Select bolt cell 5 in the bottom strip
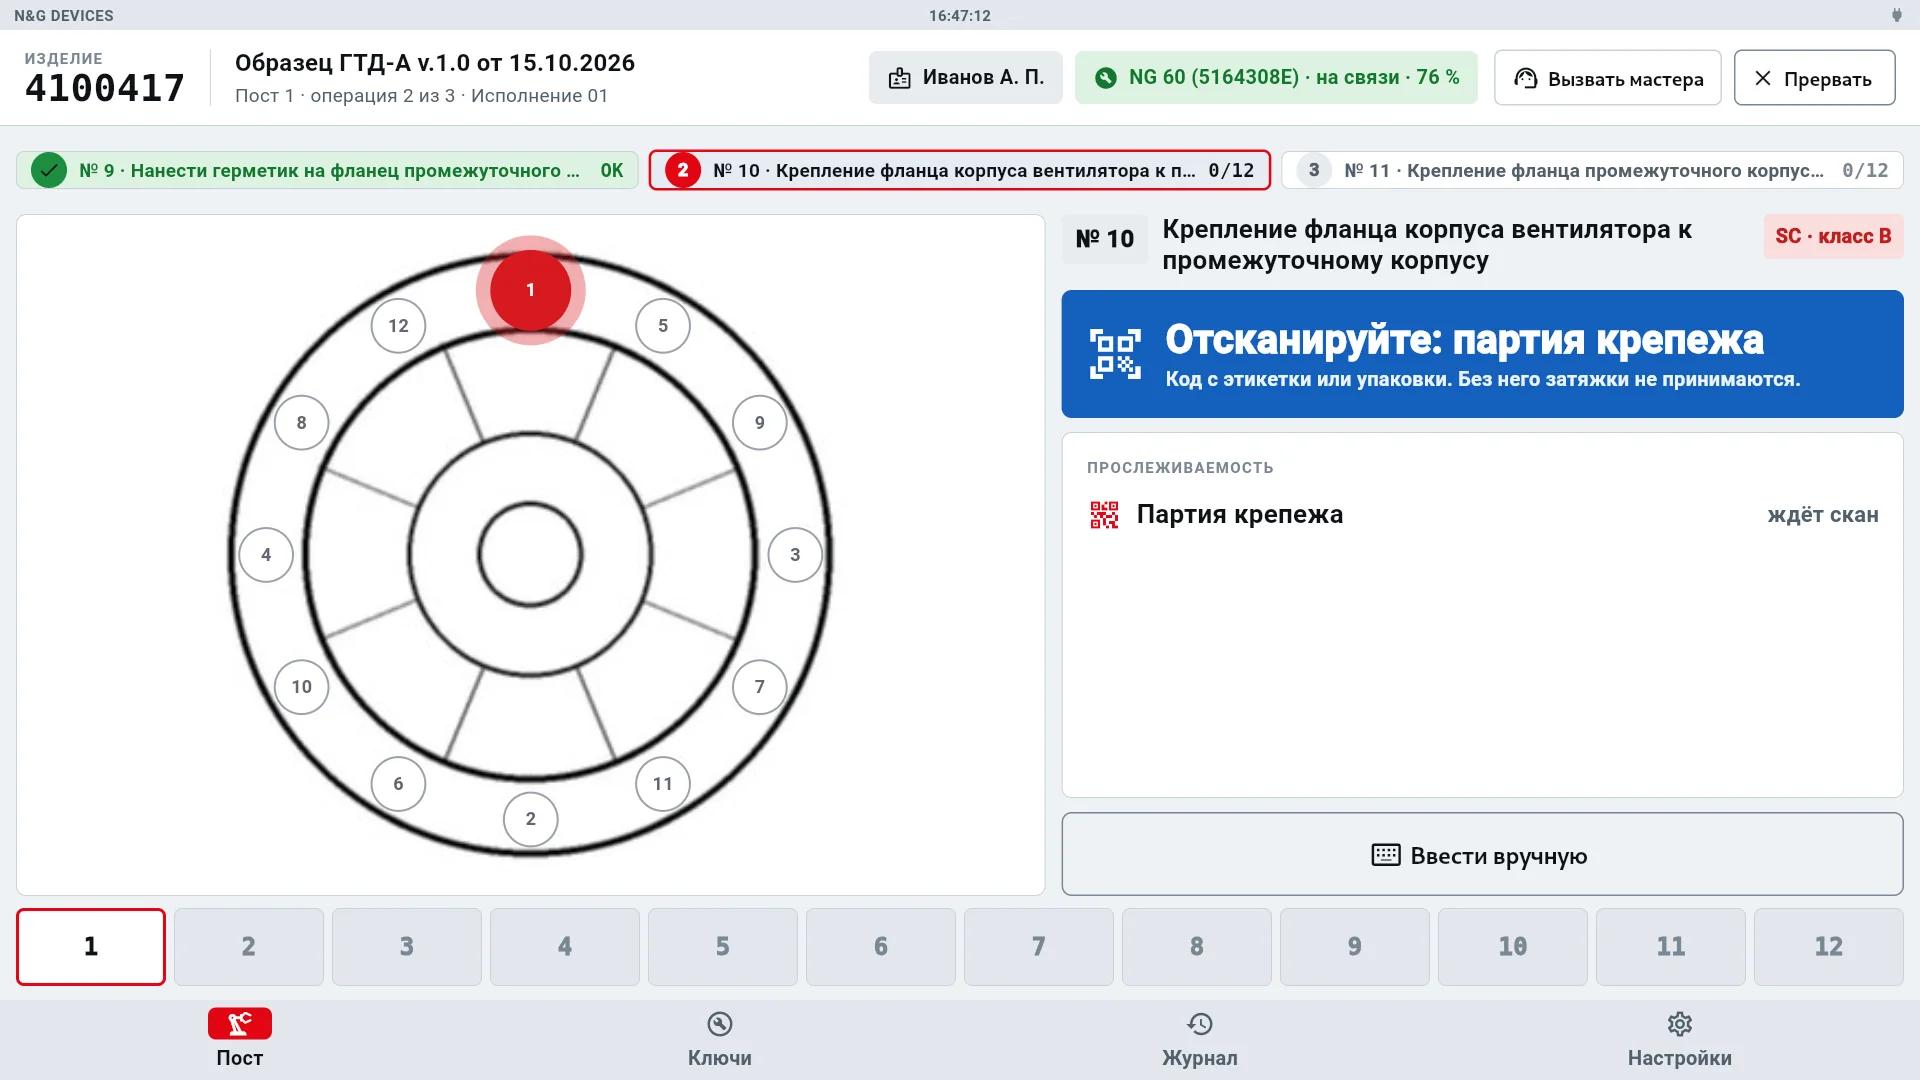1920x1080 pixels. 723,947
